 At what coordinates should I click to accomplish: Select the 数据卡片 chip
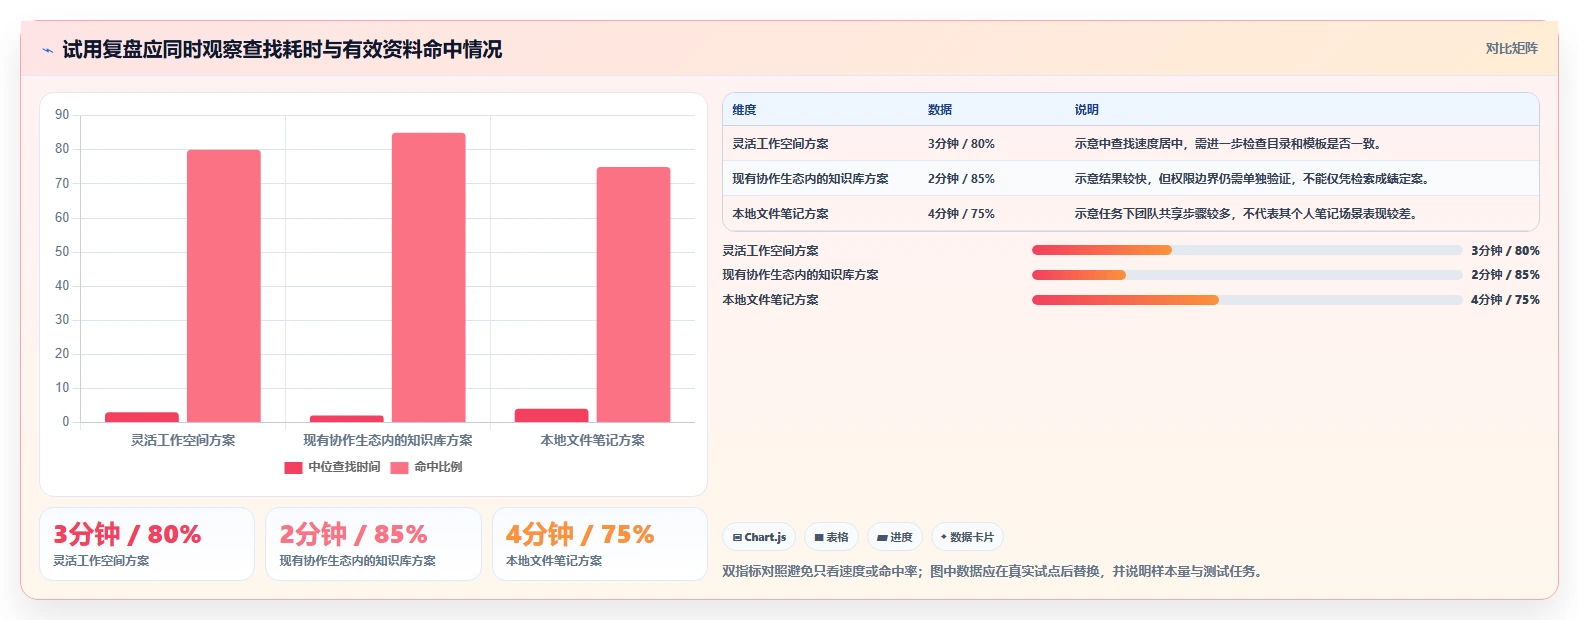click(967, 537)
